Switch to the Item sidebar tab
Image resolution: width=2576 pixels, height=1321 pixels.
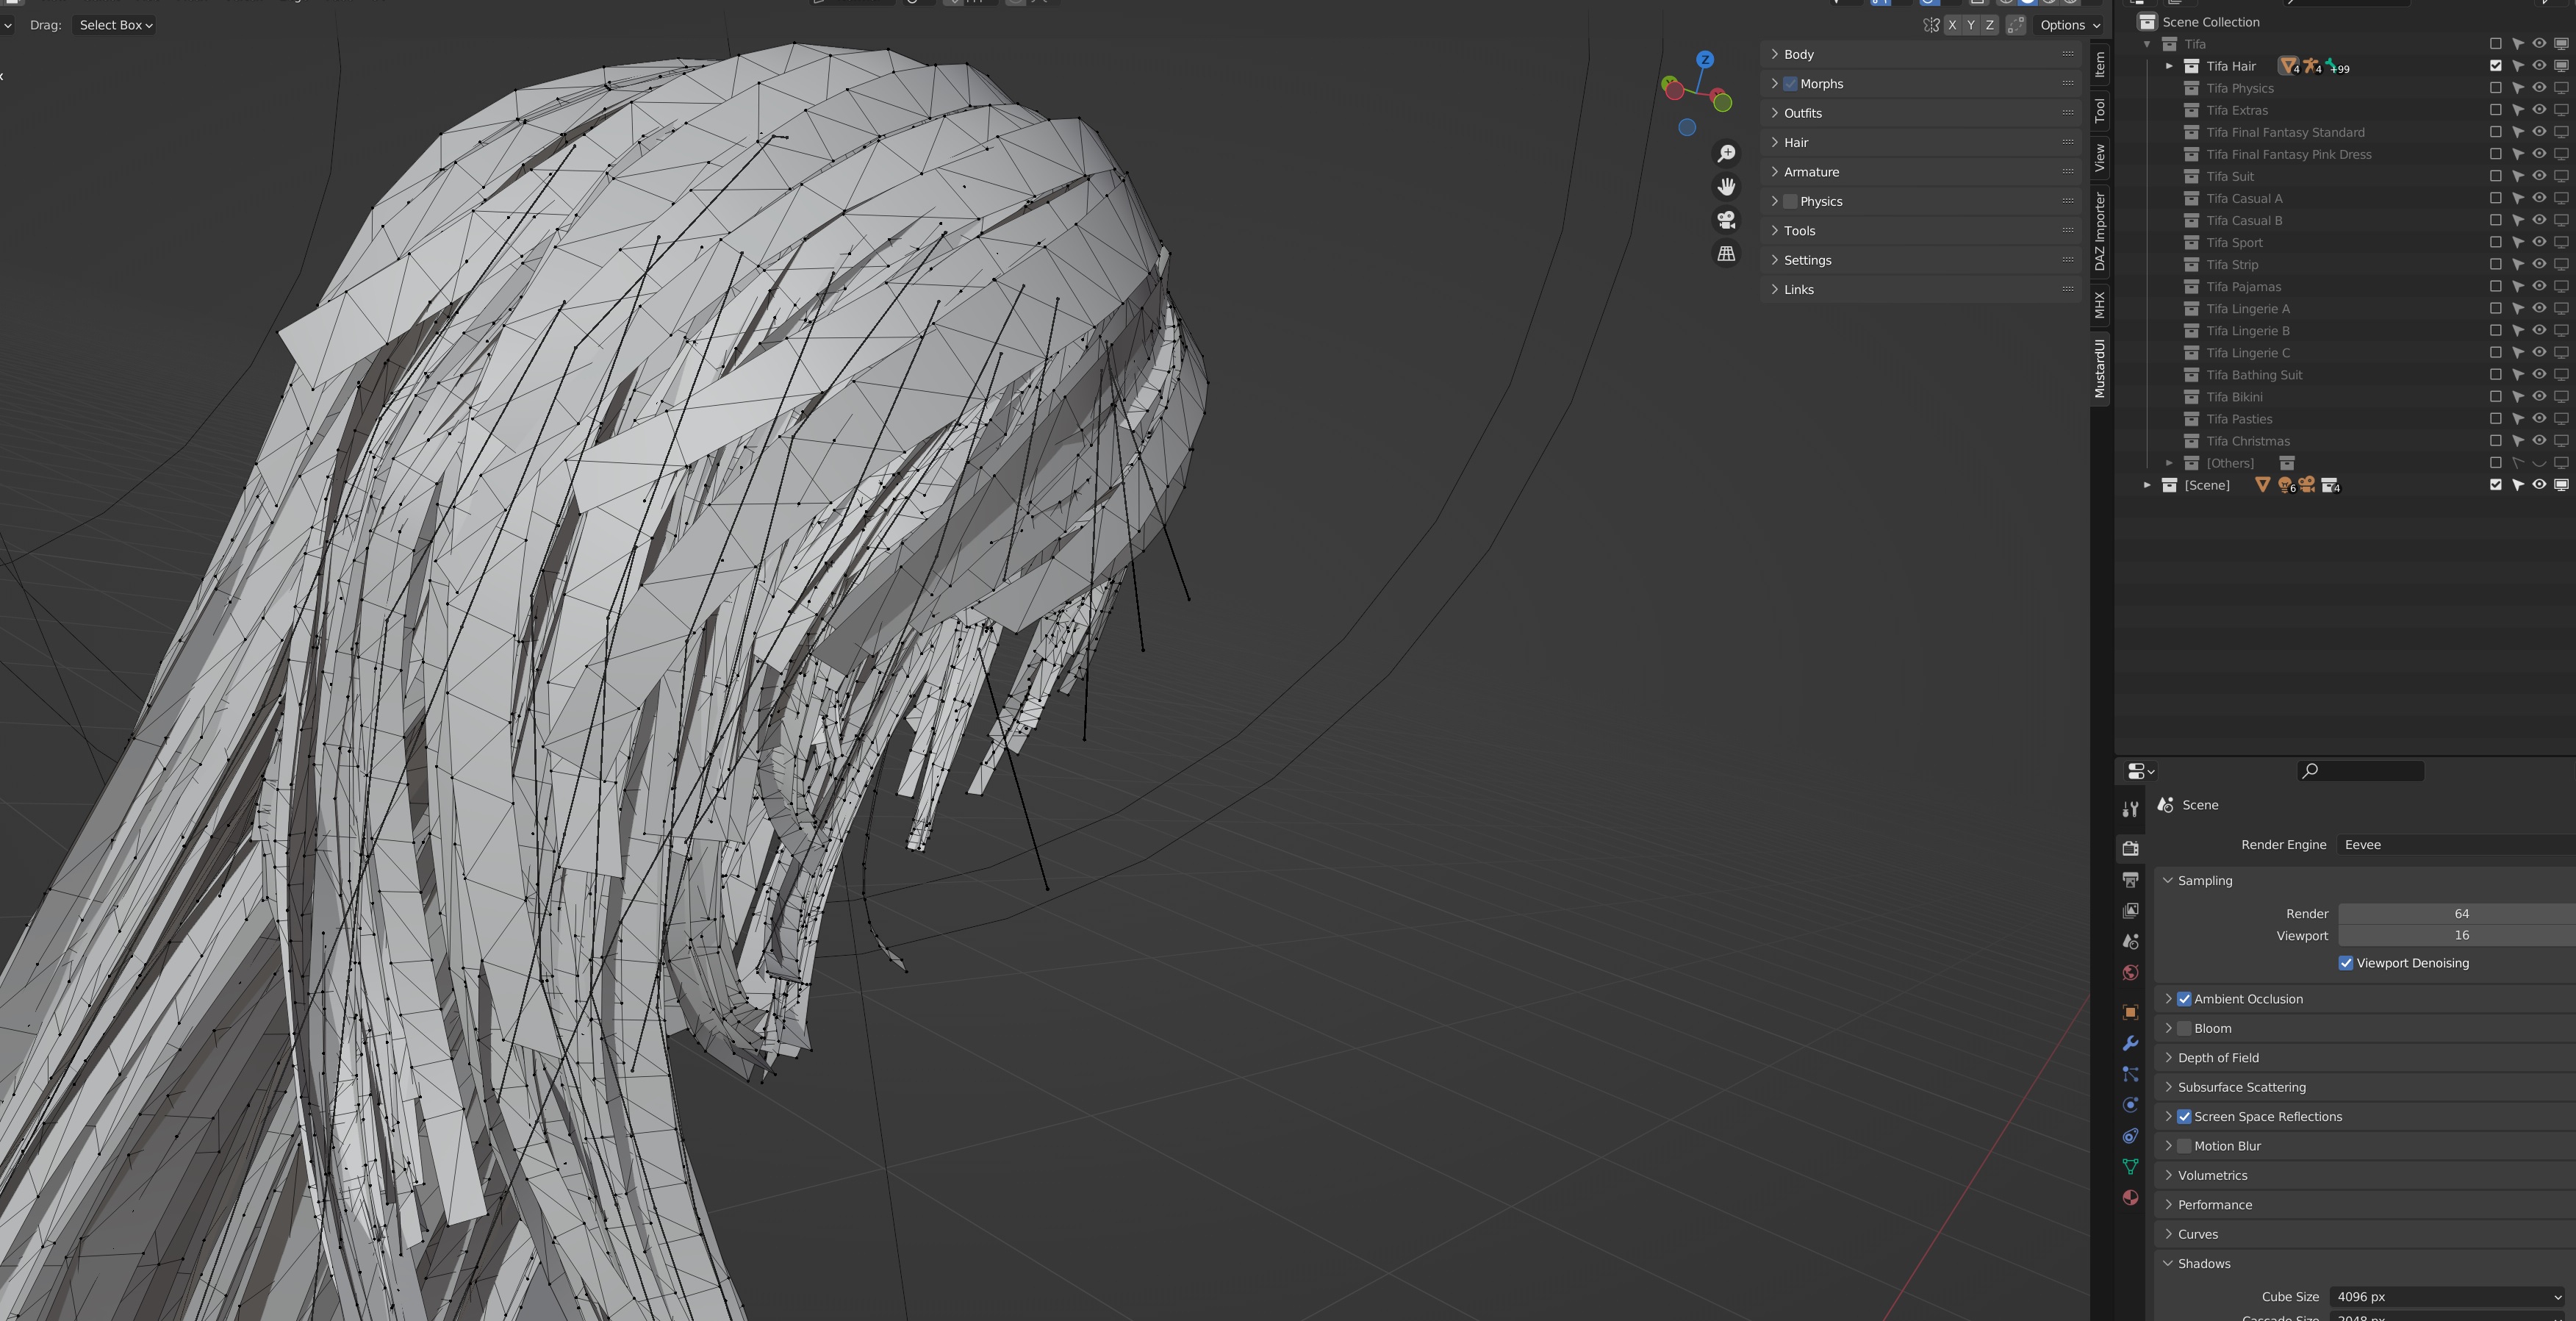coord(2100,64)
